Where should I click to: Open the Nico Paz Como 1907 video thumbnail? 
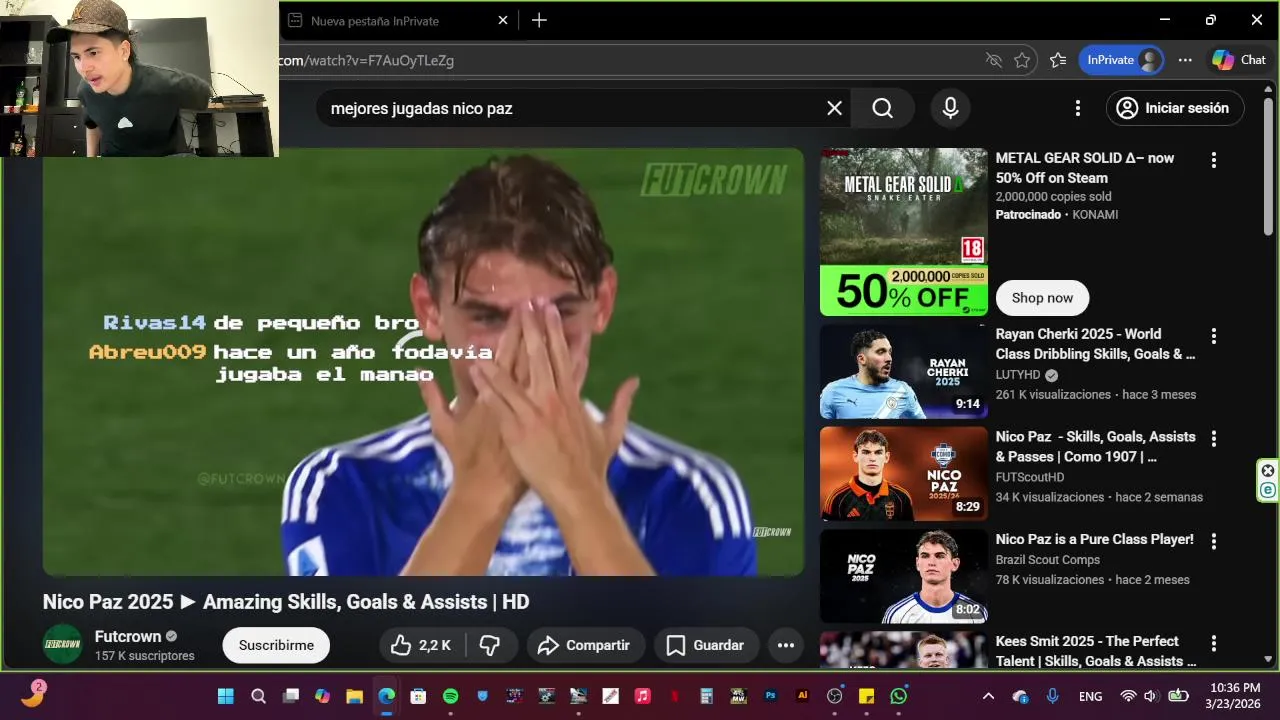tap(904, 474)
